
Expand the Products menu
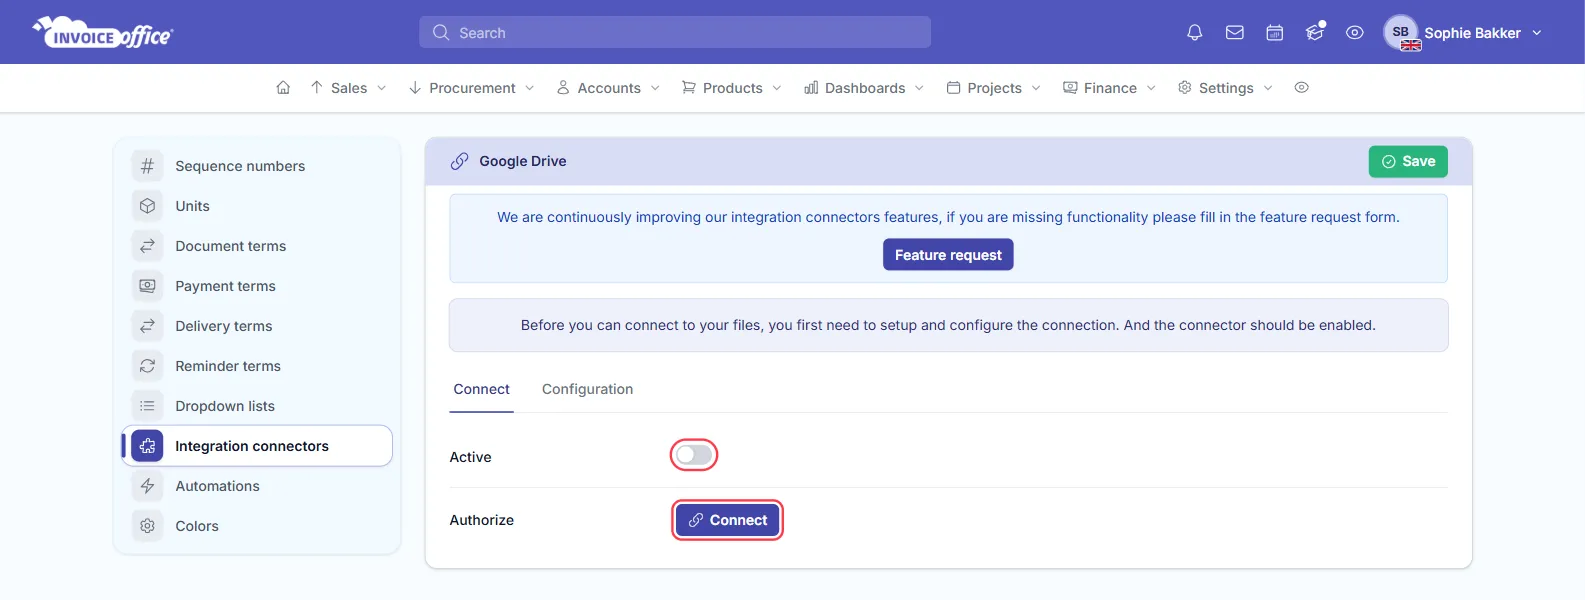coord(732,88)
